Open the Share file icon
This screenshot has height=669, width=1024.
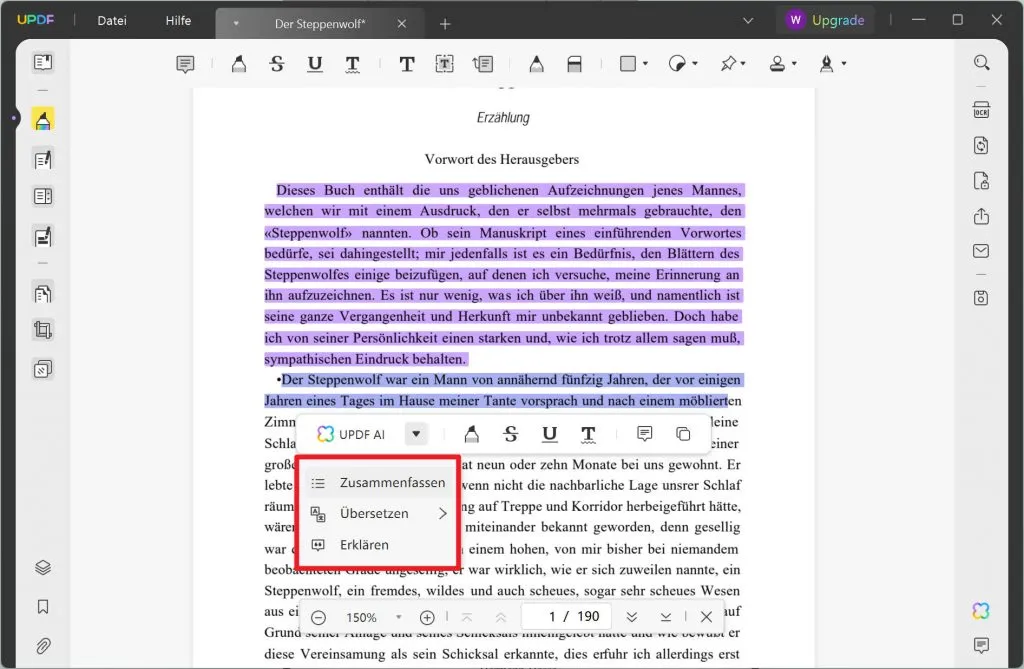click(x=982, y=216)
